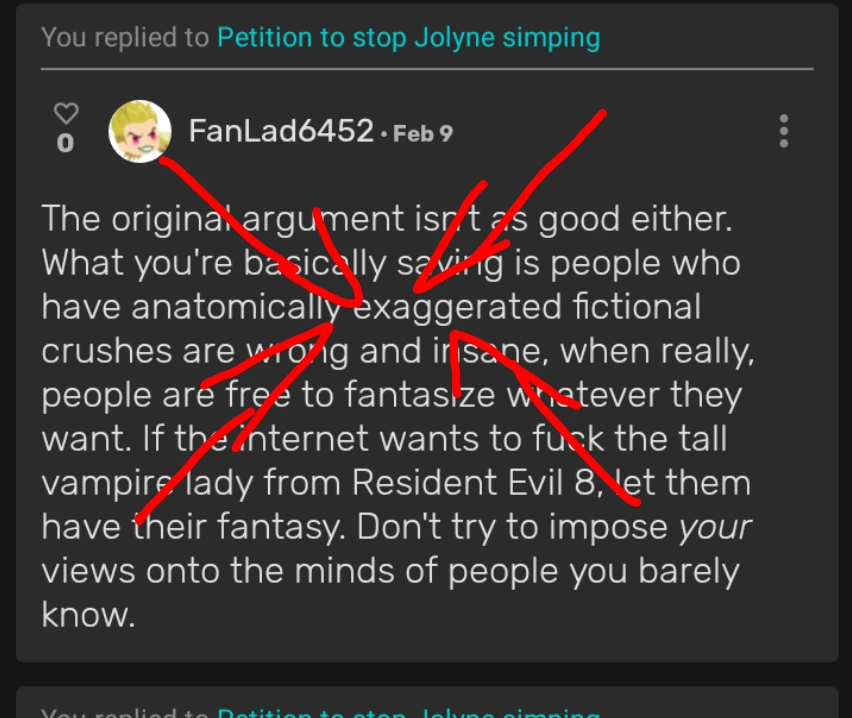Click the zero like count number
The height and width of the screenshot is (718, 852).
(x=65, y=143)
